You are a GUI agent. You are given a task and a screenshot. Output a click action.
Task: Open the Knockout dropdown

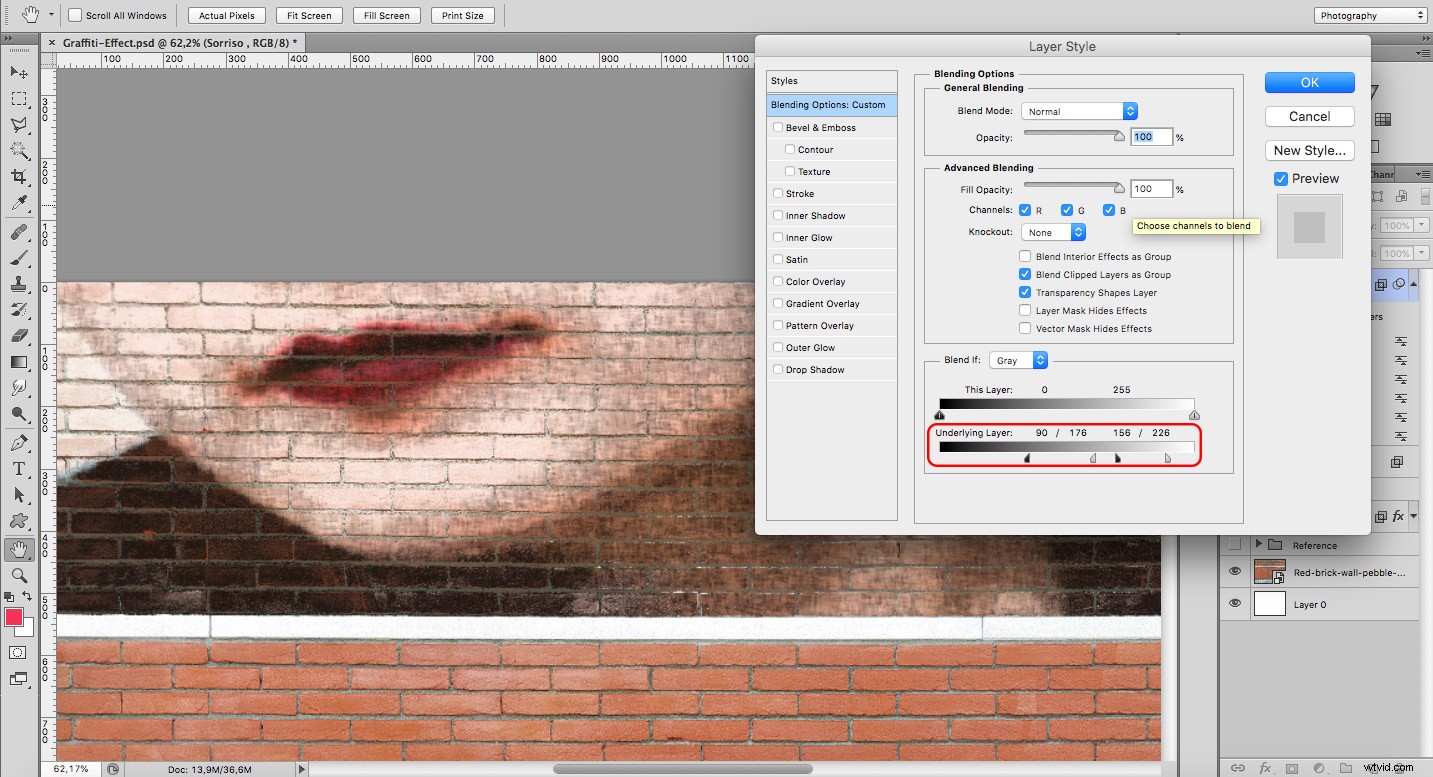coord(1052,231)
